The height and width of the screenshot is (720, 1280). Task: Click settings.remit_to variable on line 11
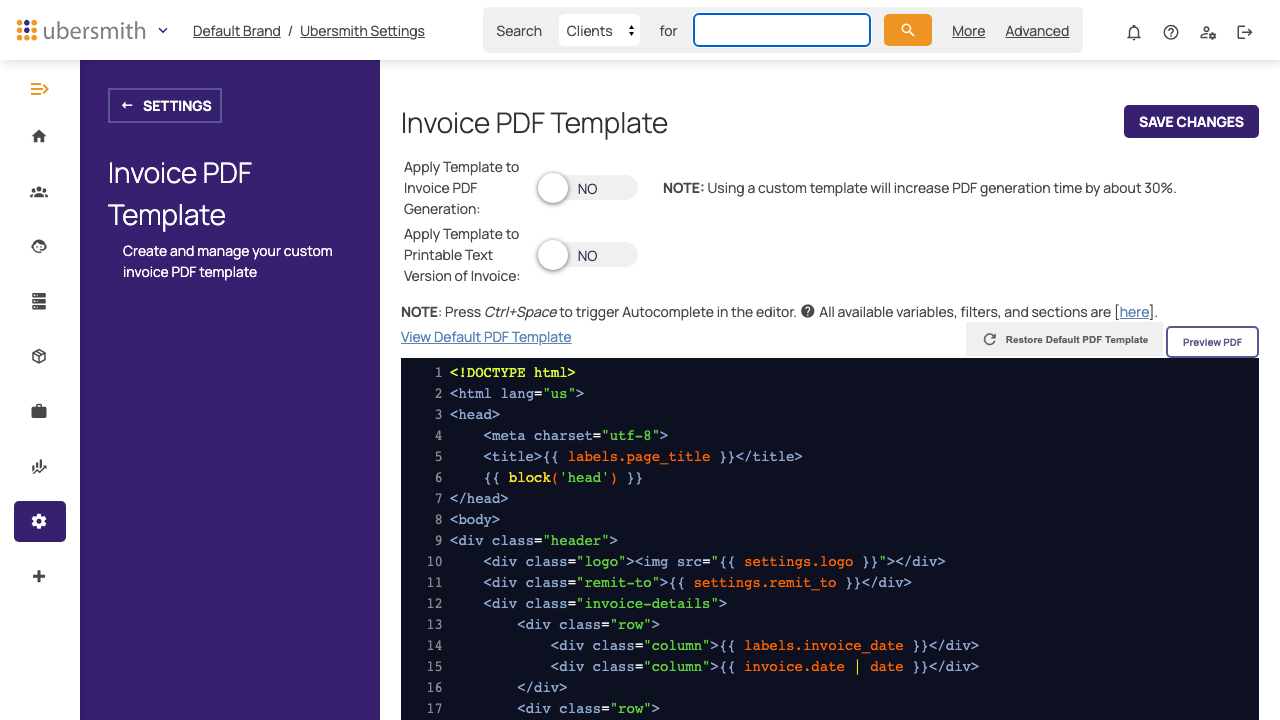tap(765, 582)
